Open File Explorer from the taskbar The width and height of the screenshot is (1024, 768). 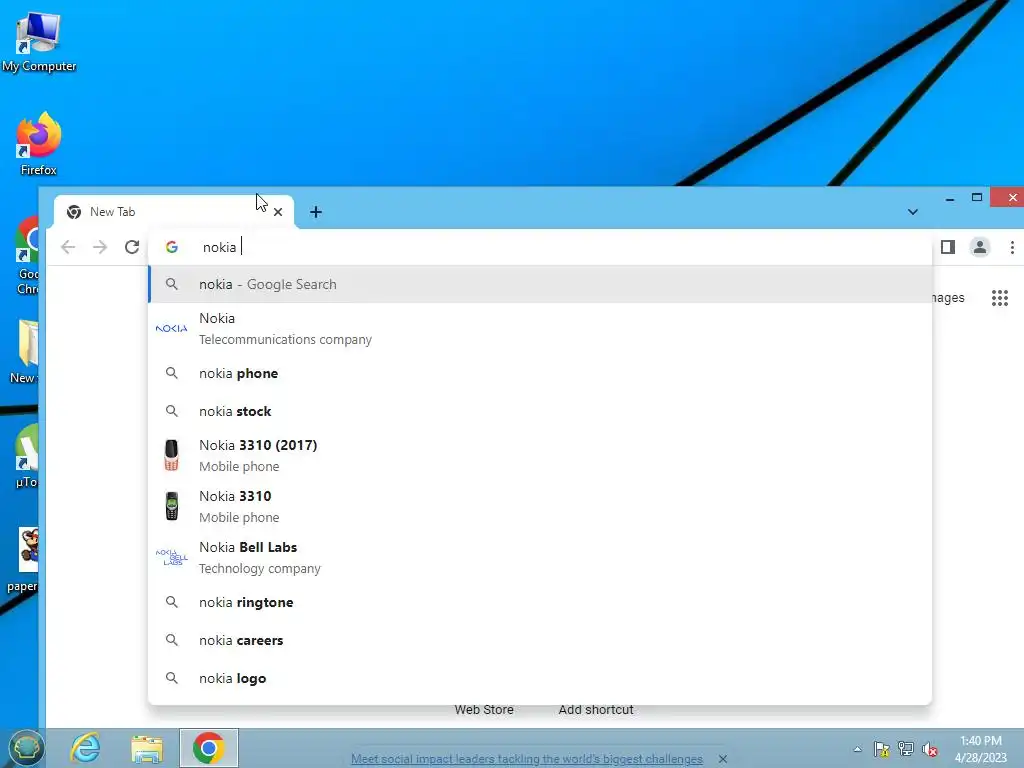tap(147, 748)
